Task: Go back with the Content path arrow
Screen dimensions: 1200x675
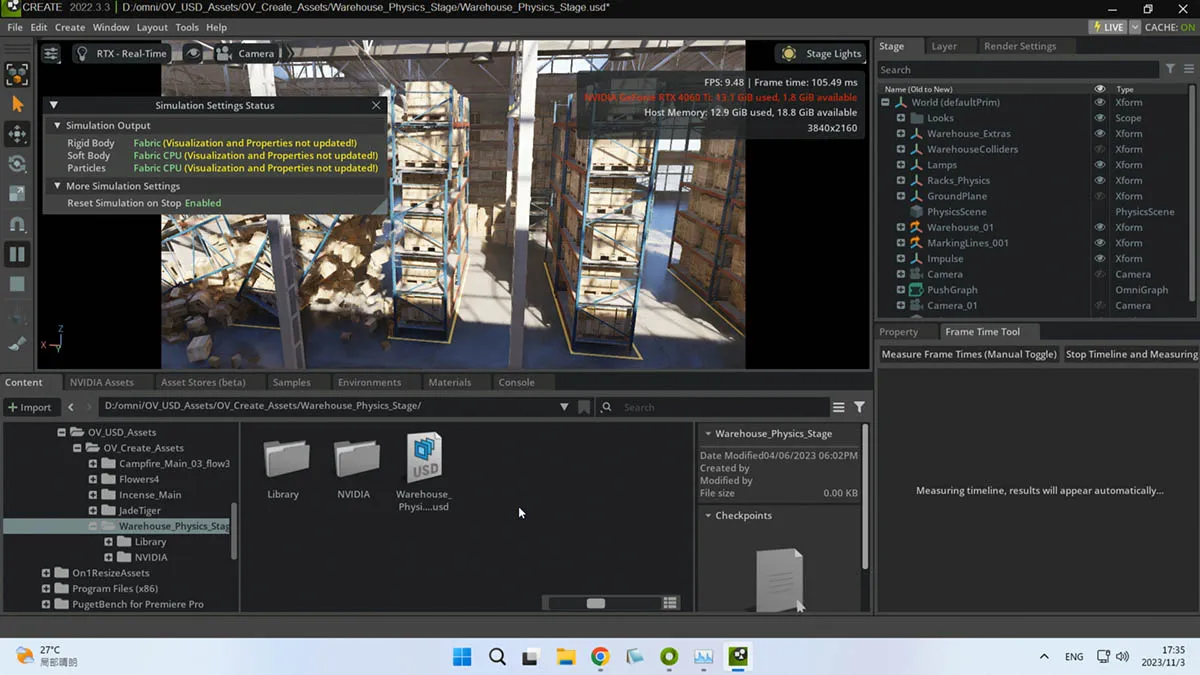Action: (x=71, y=407)
